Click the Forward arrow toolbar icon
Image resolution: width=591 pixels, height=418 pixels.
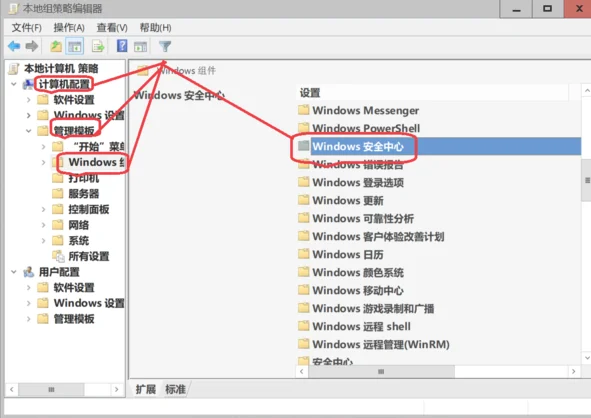32,46
